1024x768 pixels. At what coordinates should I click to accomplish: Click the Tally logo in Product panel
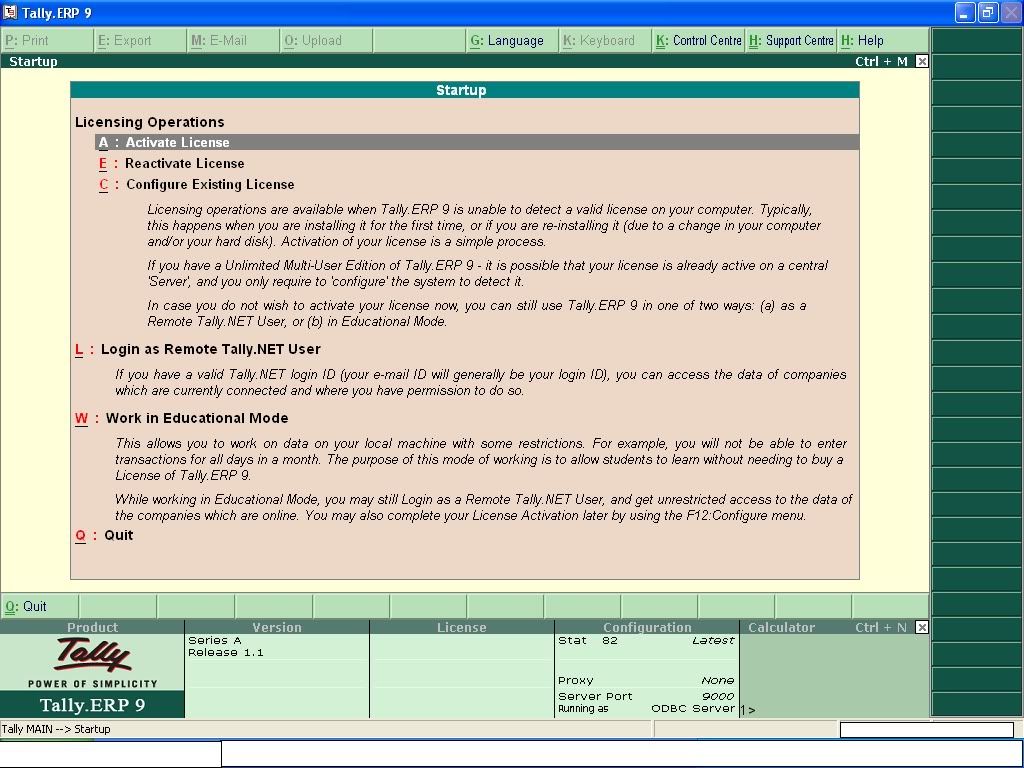click(x=93, y=655)
